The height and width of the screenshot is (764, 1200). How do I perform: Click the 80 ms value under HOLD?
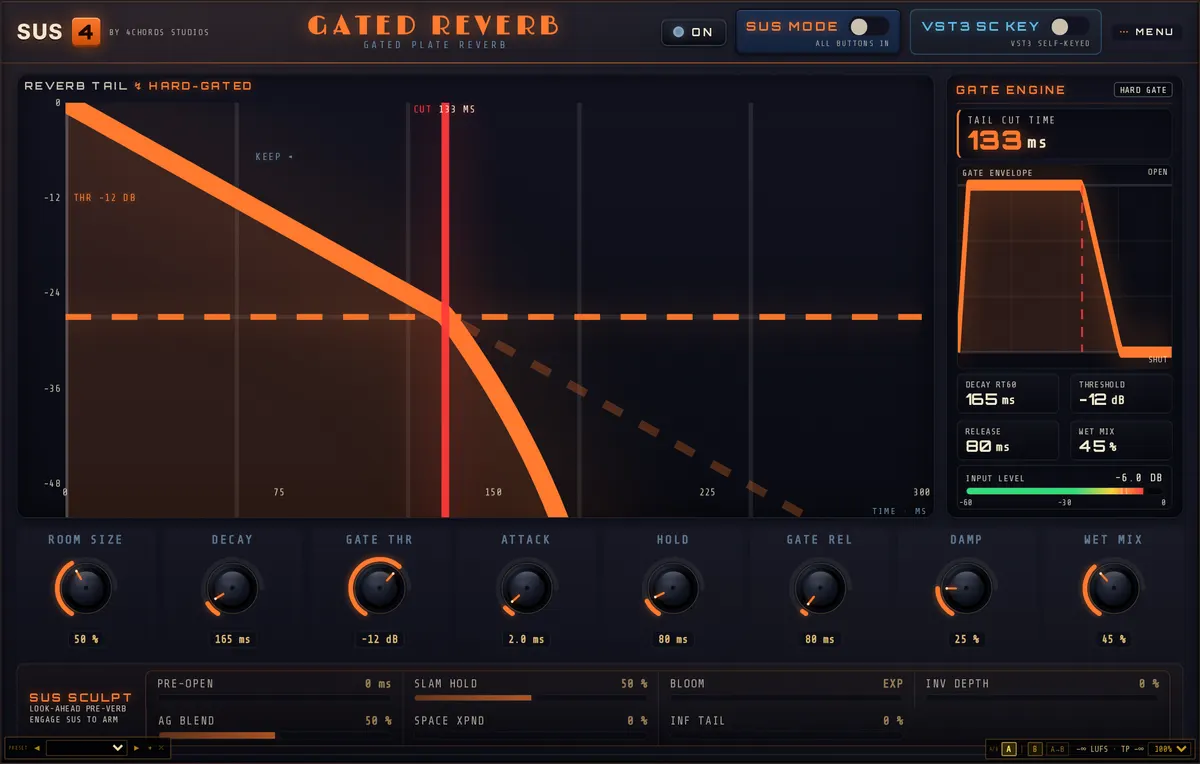pyautogui.click(x=672, y=639)
